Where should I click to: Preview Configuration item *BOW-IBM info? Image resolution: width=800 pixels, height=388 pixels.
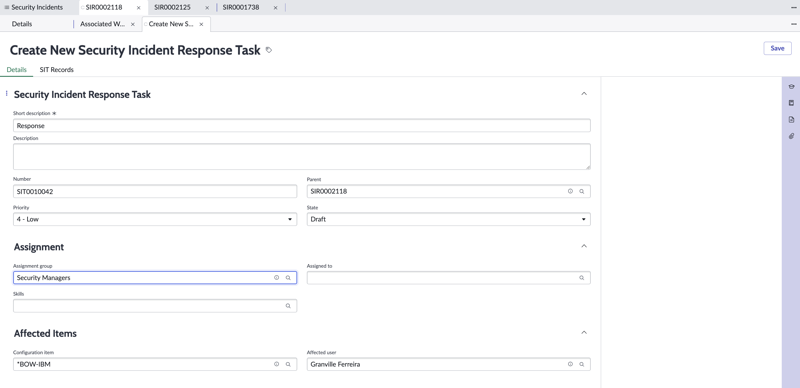pos(277,365)
